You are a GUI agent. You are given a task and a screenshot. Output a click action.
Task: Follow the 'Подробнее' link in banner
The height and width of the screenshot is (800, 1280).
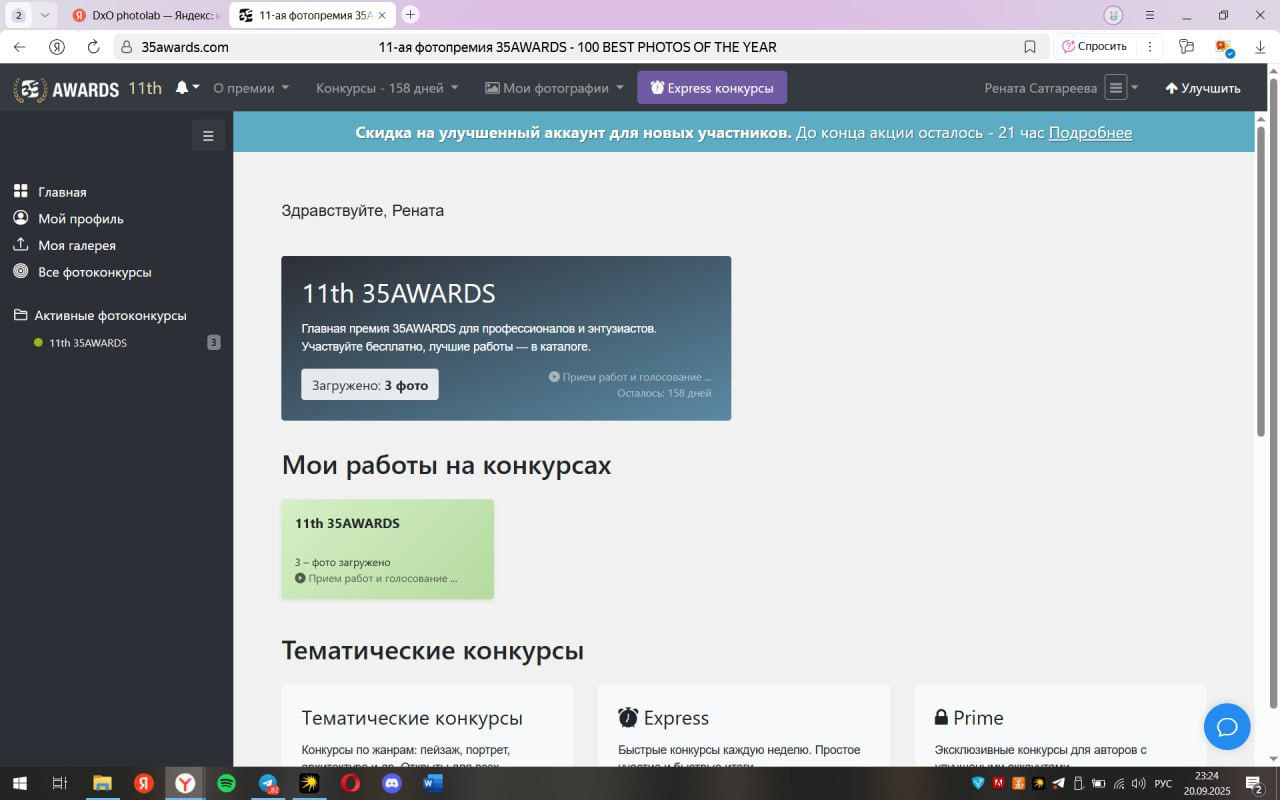click(1090, 133)
